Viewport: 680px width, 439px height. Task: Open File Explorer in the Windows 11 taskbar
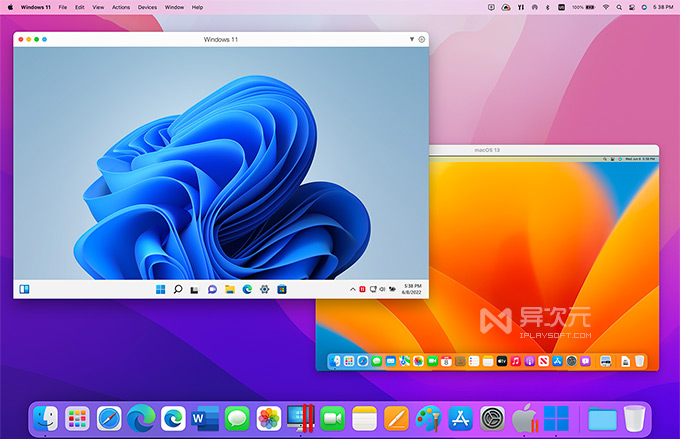tap(230, 289)
